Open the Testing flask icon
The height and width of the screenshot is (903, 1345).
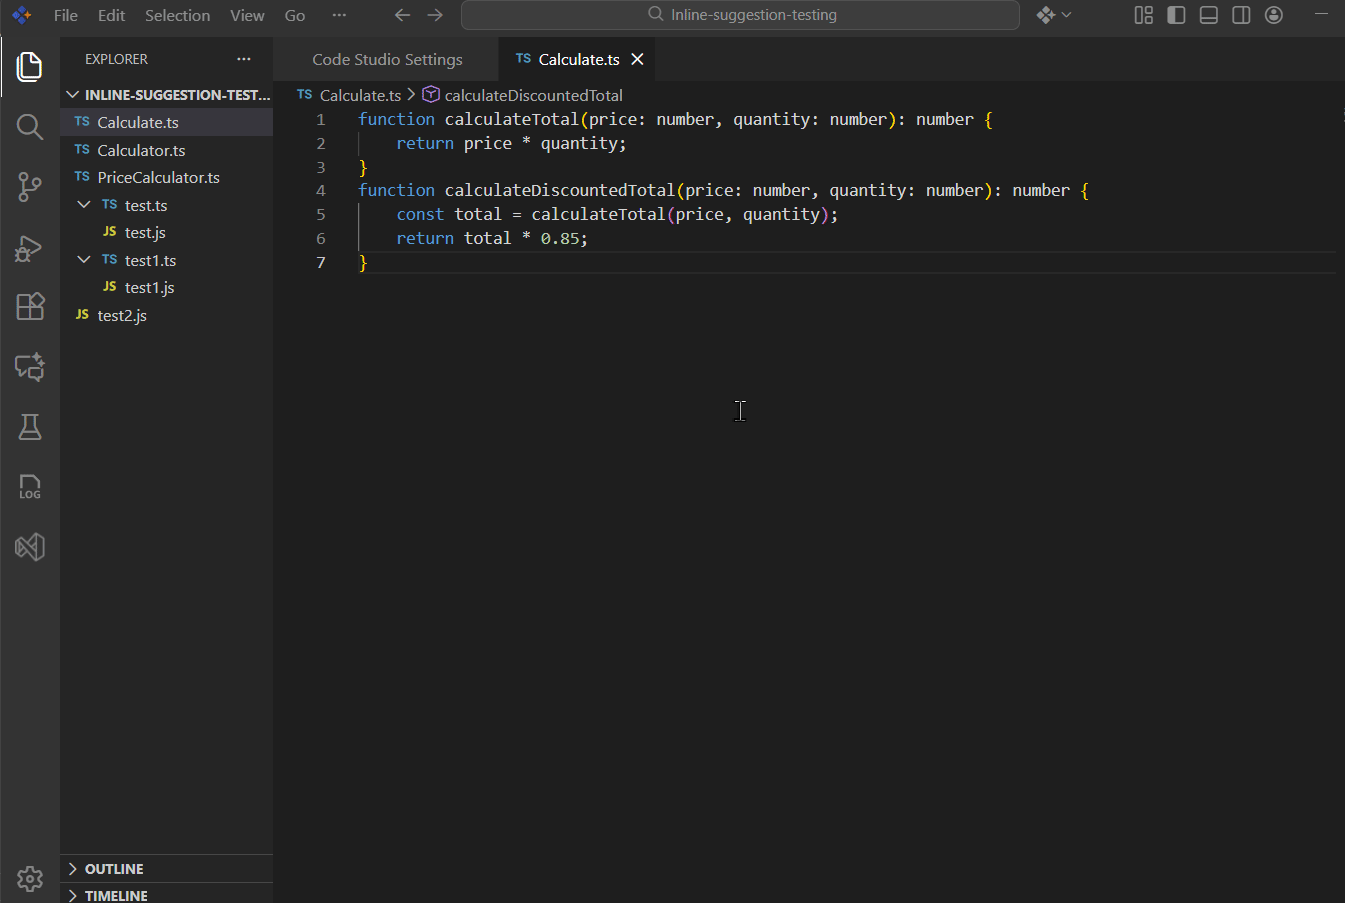click(30, 427)
